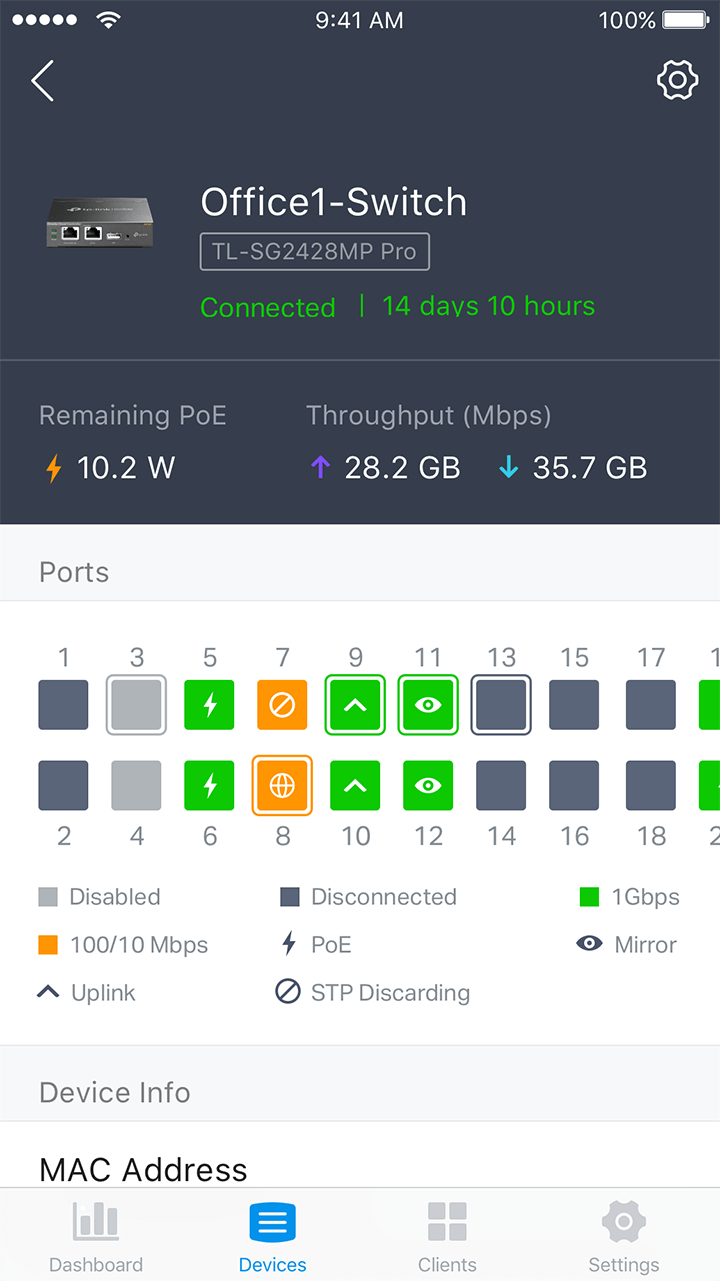Select PoE port 5
This screenshot has height=1281, width=720.
click(x=209, y=705)
